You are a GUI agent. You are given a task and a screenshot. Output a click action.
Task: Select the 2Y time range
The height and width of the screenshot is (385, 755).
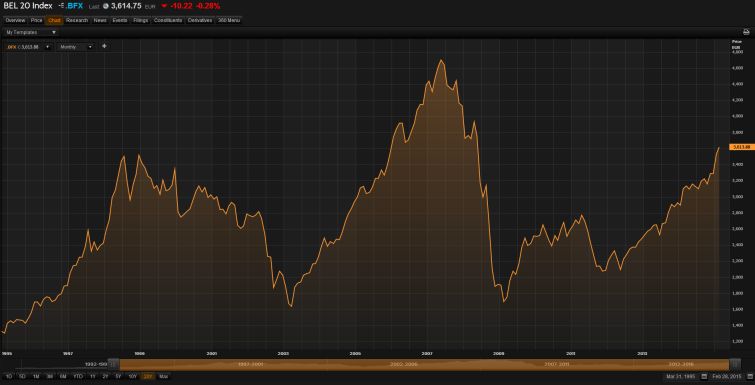[x=105, y=376]
